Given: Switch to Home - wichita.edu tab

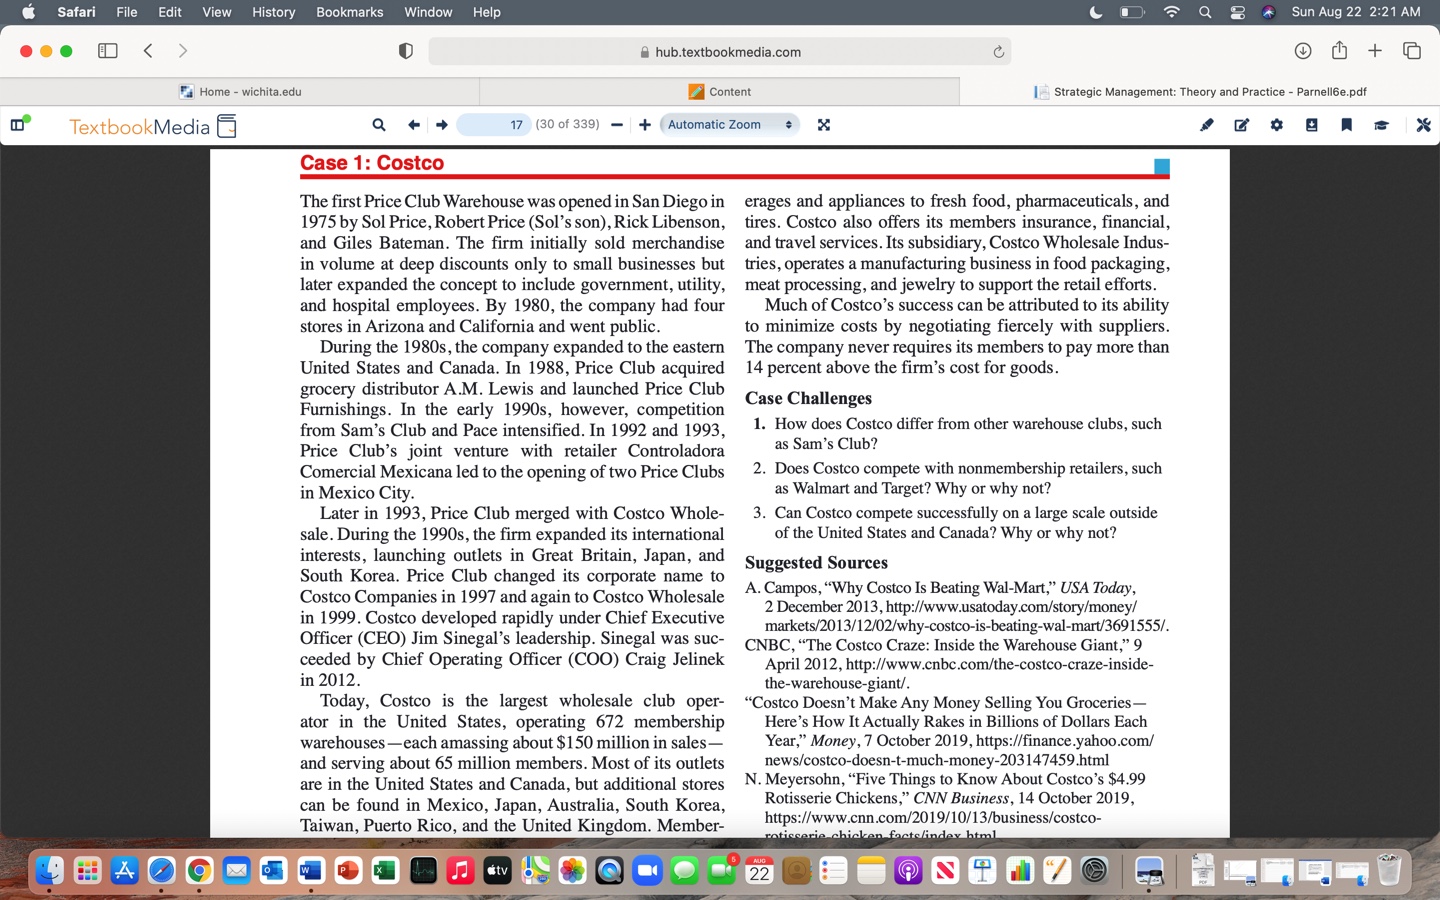Looking at the screenshot, I should (x=240, y=91).
